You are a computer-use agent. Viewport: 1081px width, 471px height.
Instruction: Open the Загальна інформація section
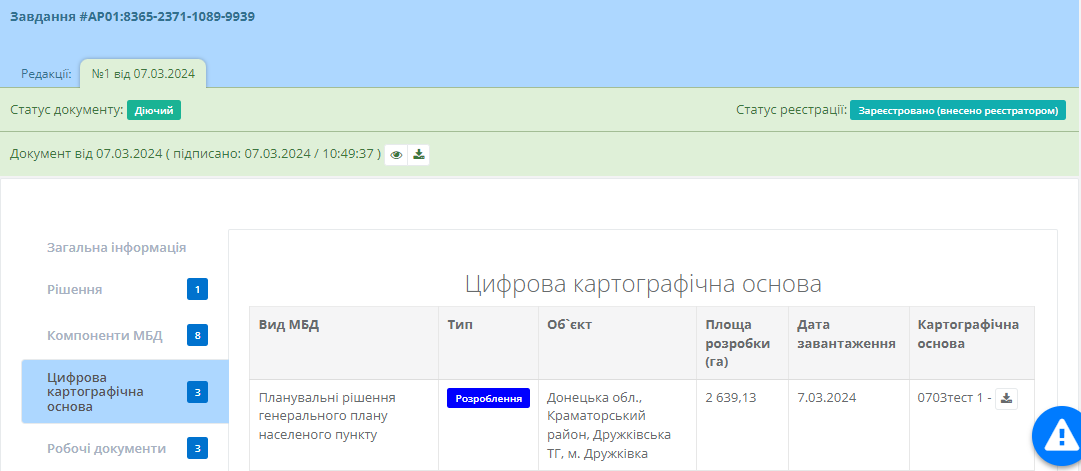tap(116, 248)
